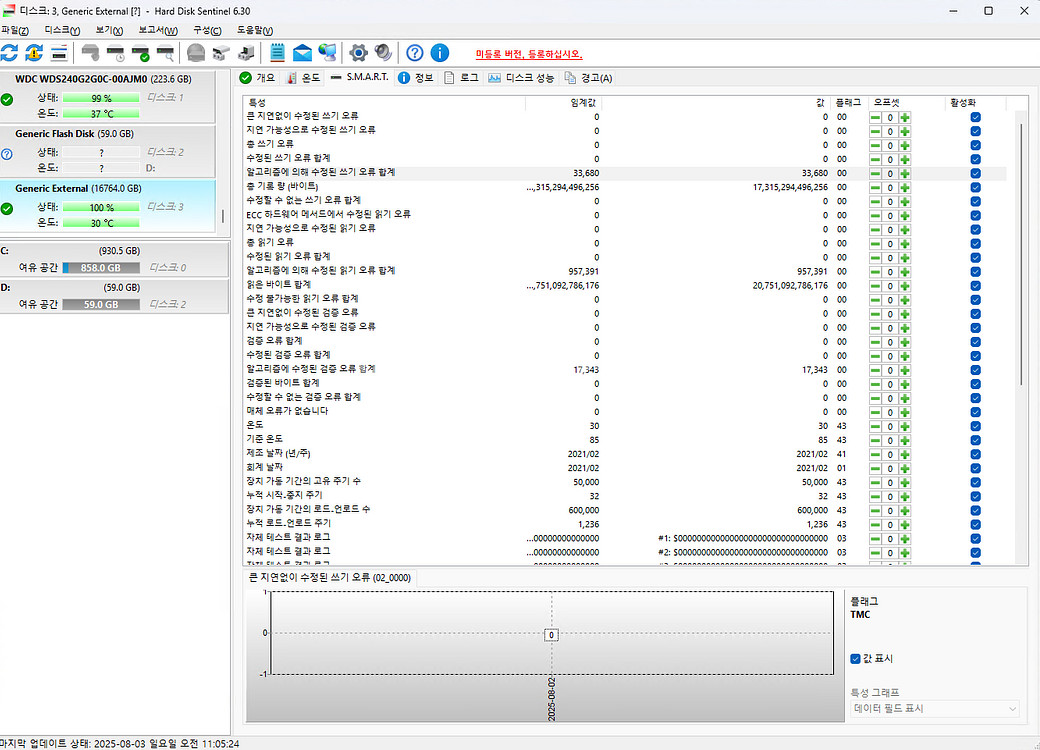Open the 데이터 필드 표시 dropdown

pyautogui.click(x=935, y=709)
